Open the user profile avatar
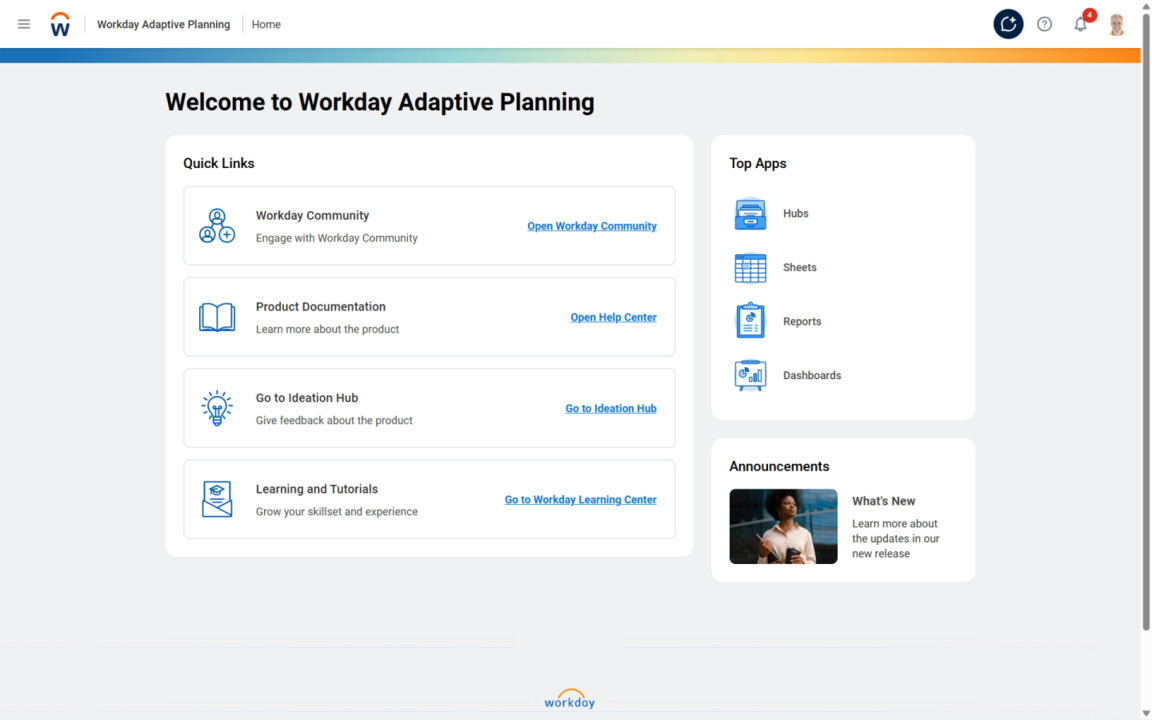Screen dimensions: 1152x720 click(1117, 24)
